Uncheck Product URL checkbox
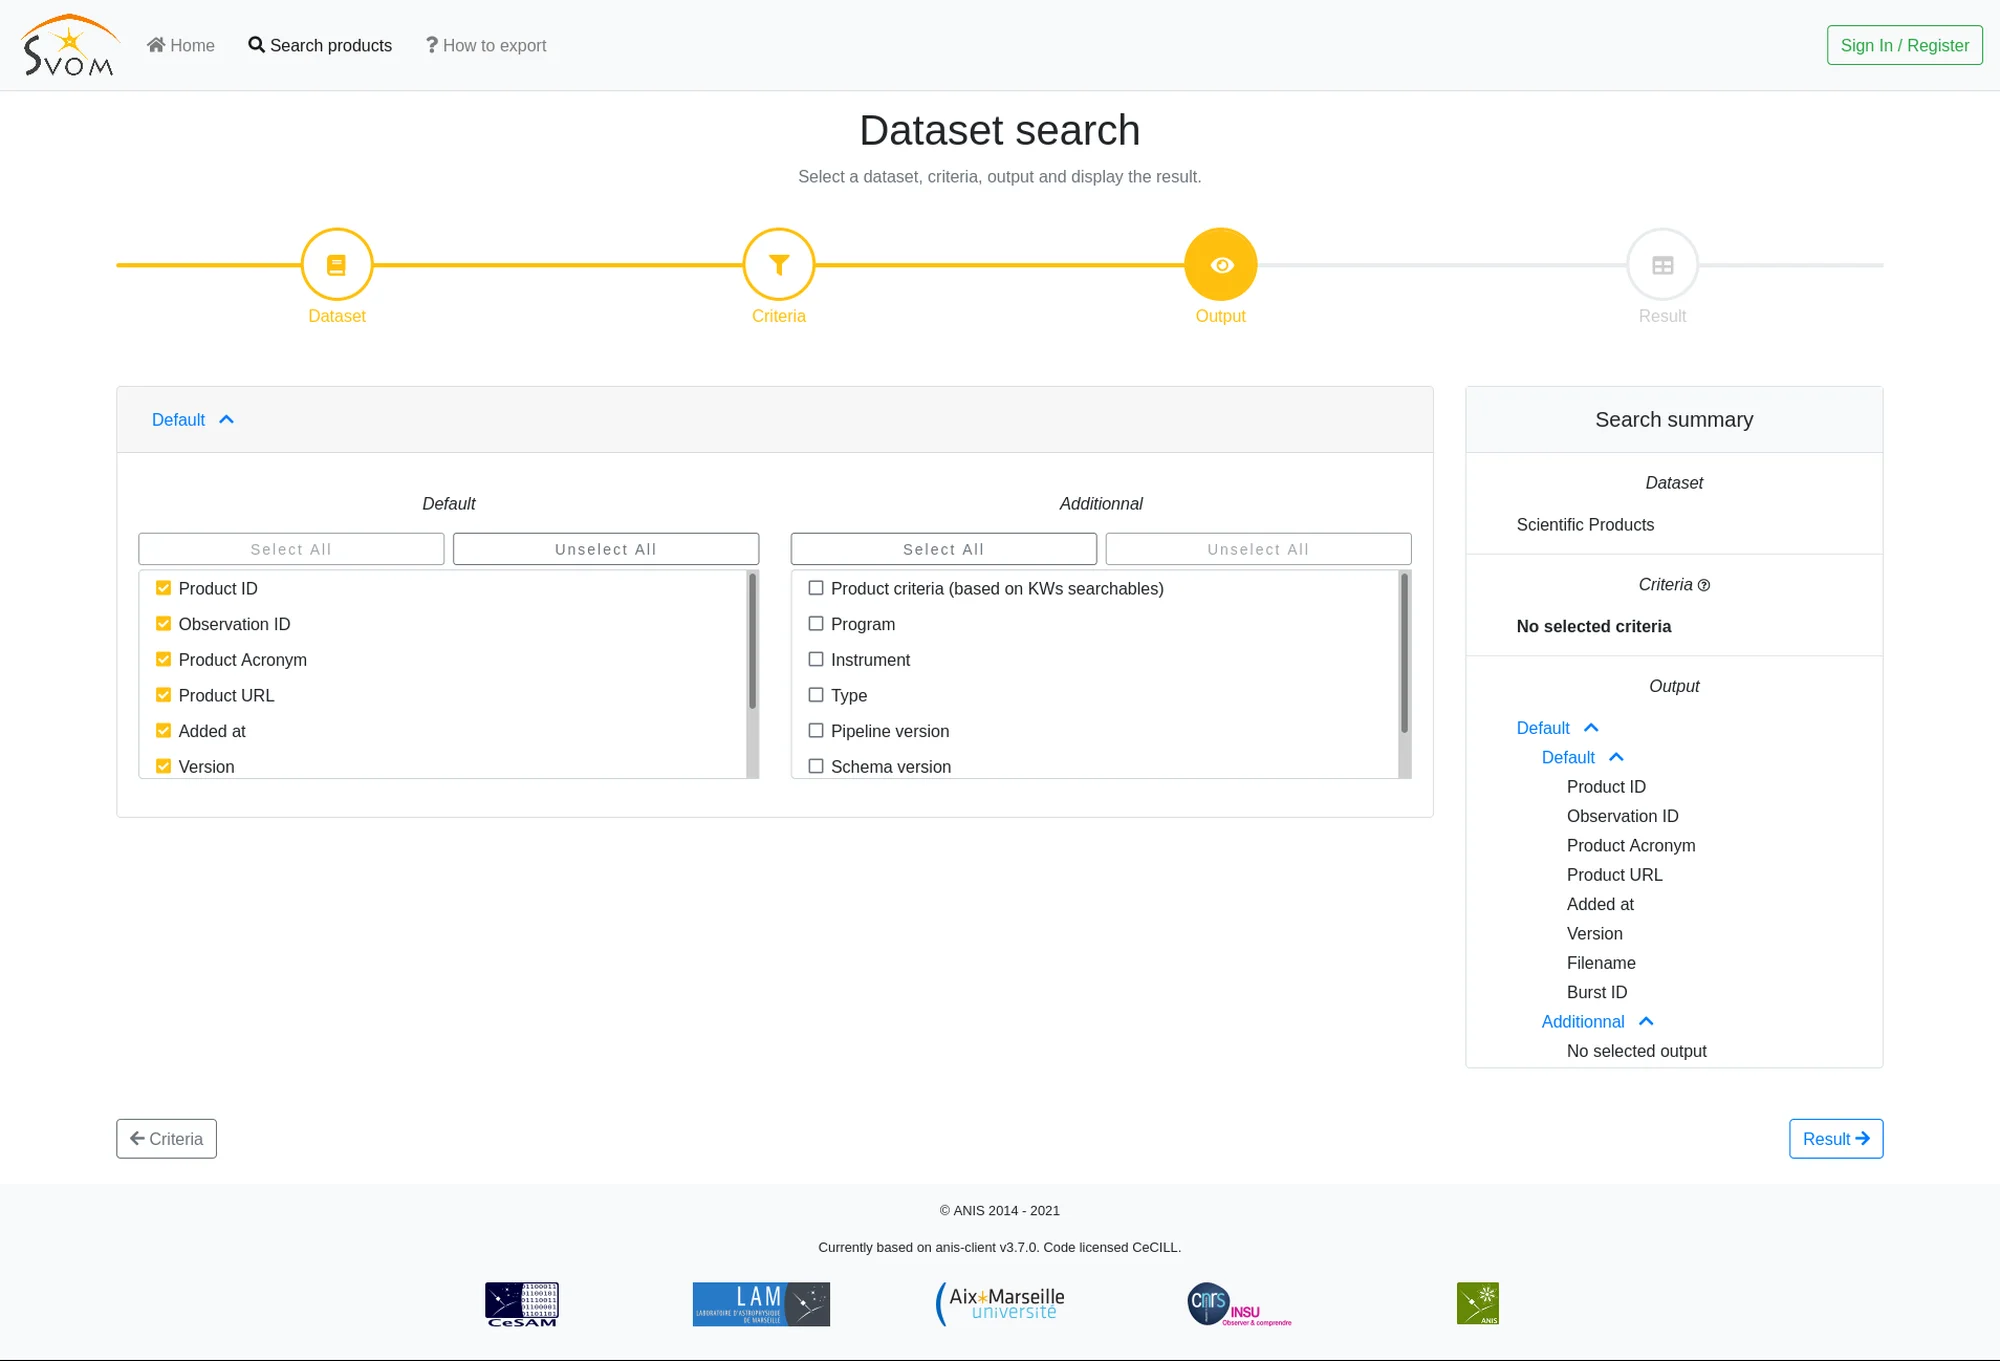 pos(163,695)
